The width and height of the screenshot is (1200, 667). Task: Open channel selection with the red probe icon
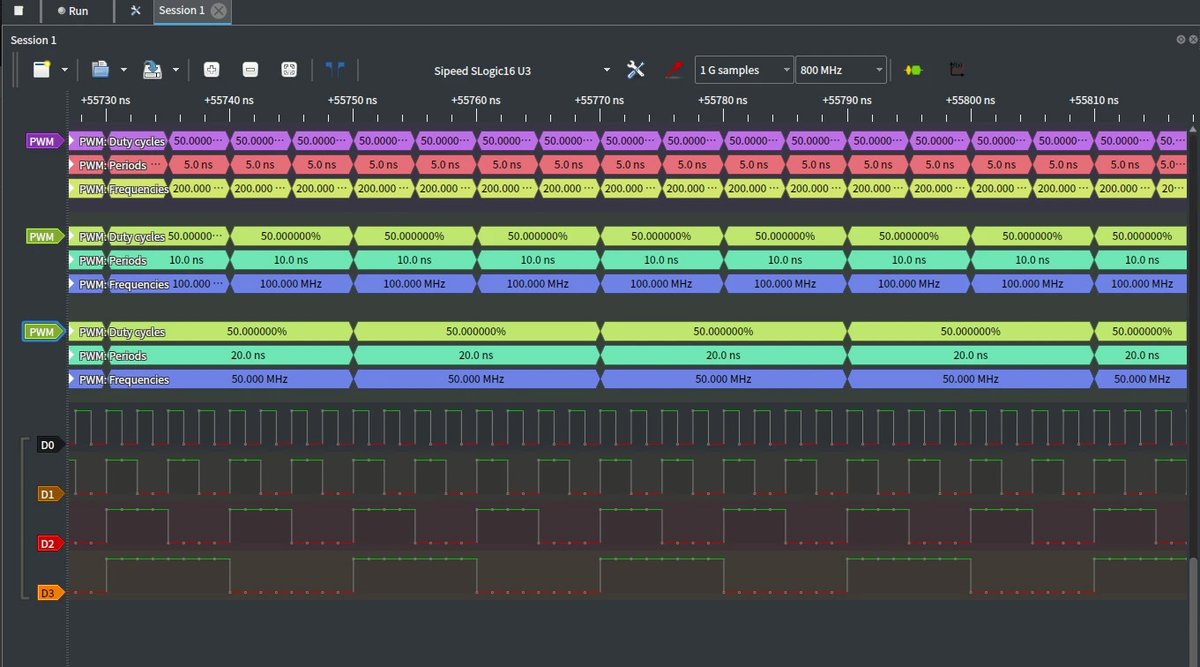[x=673, y=70]
